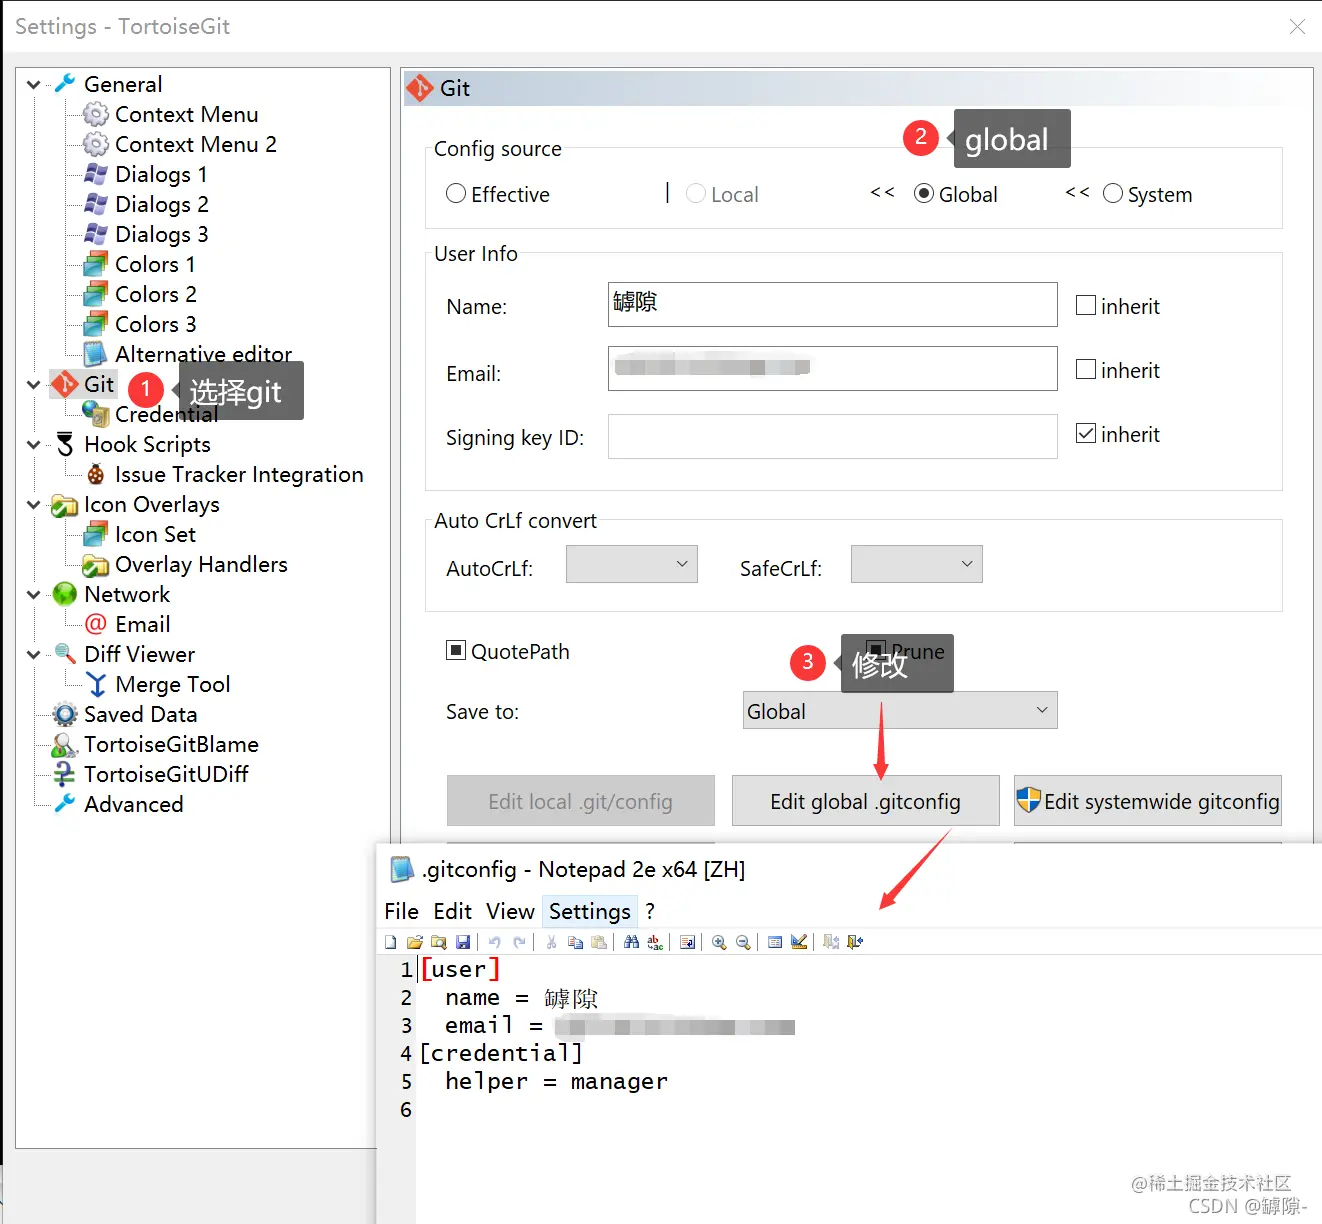Click the Replace icon in Notepad2 toolbar

pos(655,942)
